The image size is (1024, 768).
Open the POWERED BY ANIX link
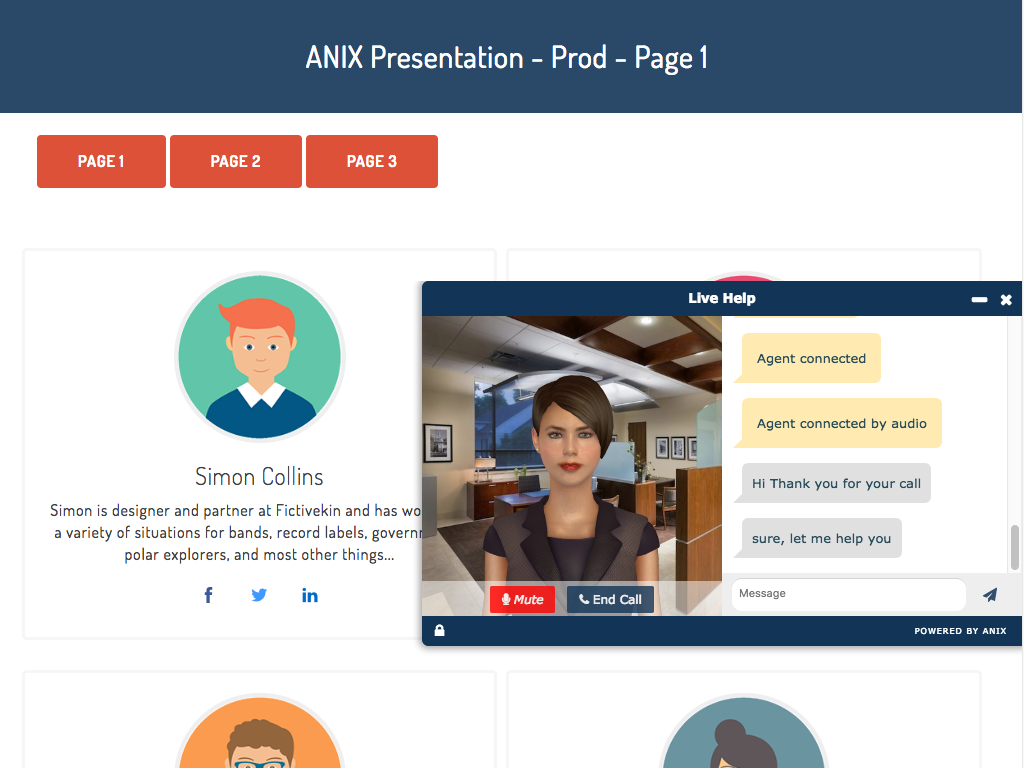click(x=960, y=630)
